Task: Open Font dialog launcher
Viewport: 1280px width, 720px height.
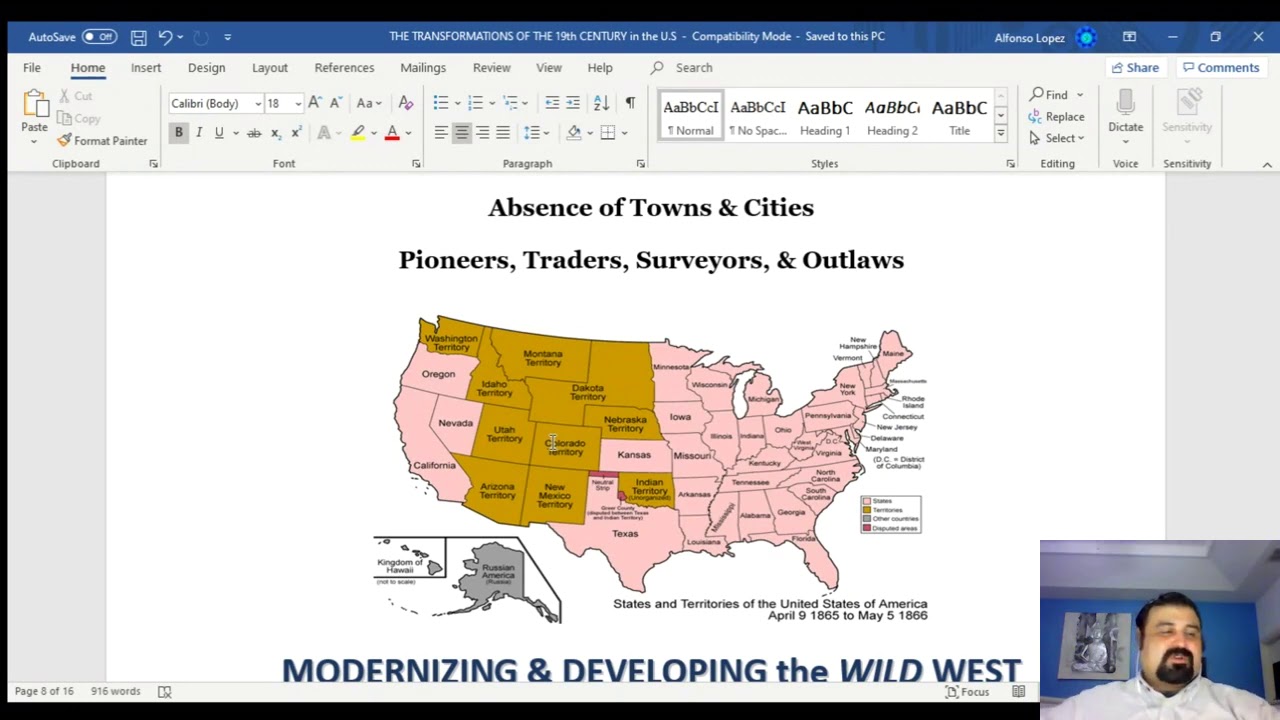Action: click(x=416, y=164)
